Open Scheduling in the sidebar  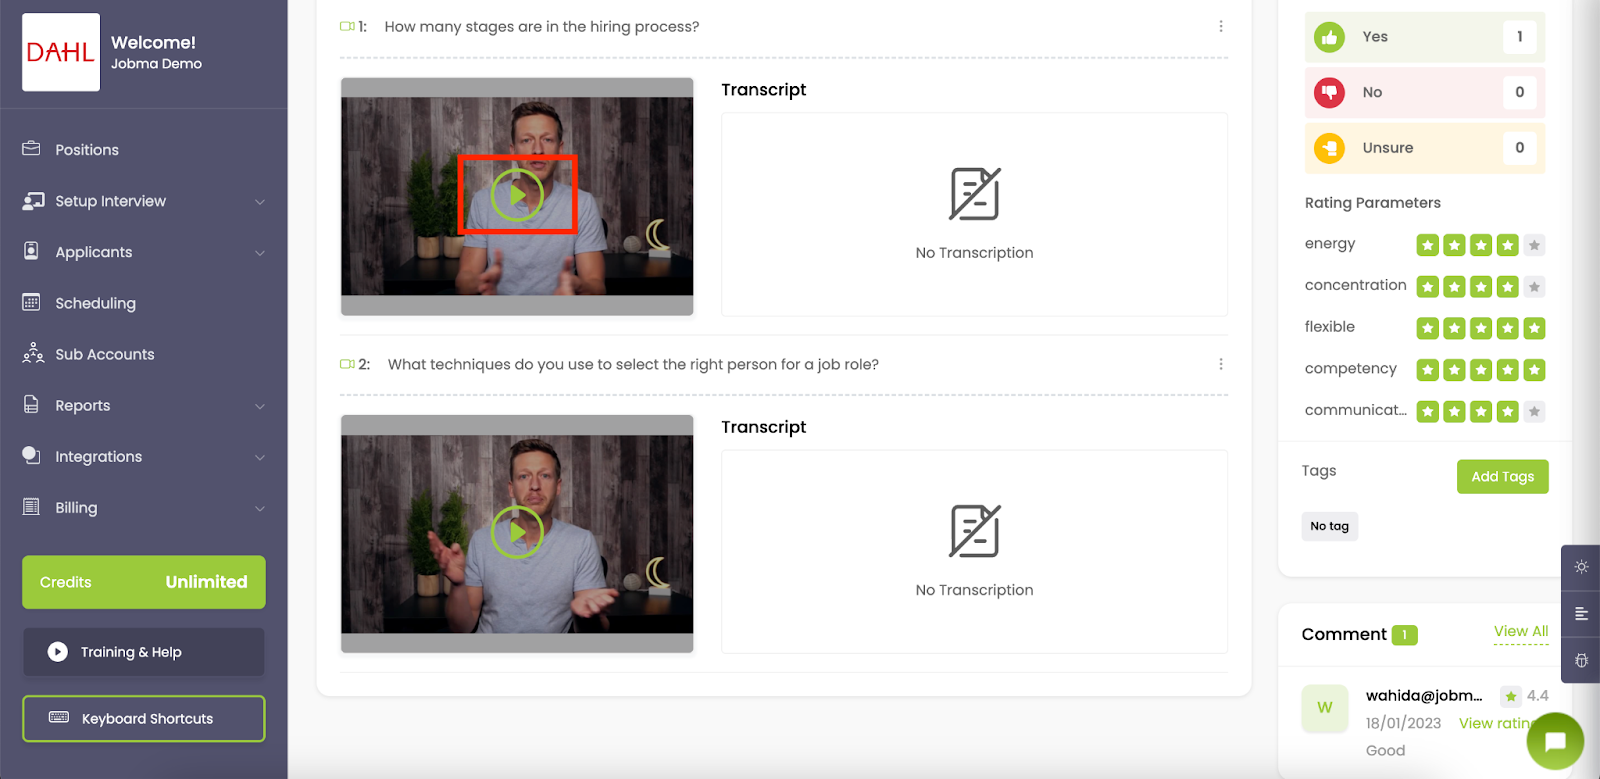(x=95, y=303)
